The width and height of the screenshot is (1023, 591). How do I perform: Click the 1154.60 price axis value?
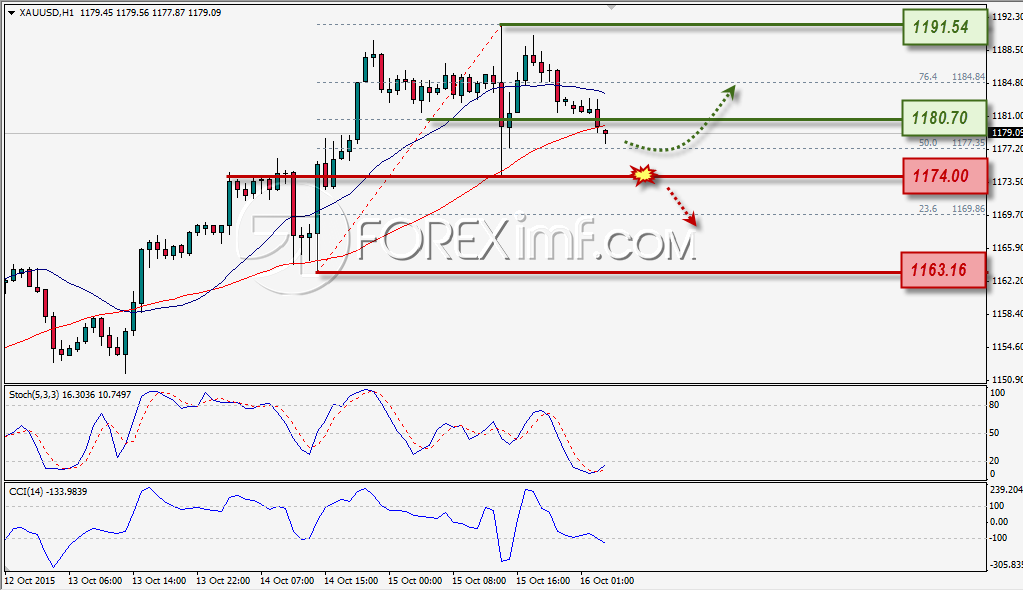pyautogui.click(x=1007, y=346)
